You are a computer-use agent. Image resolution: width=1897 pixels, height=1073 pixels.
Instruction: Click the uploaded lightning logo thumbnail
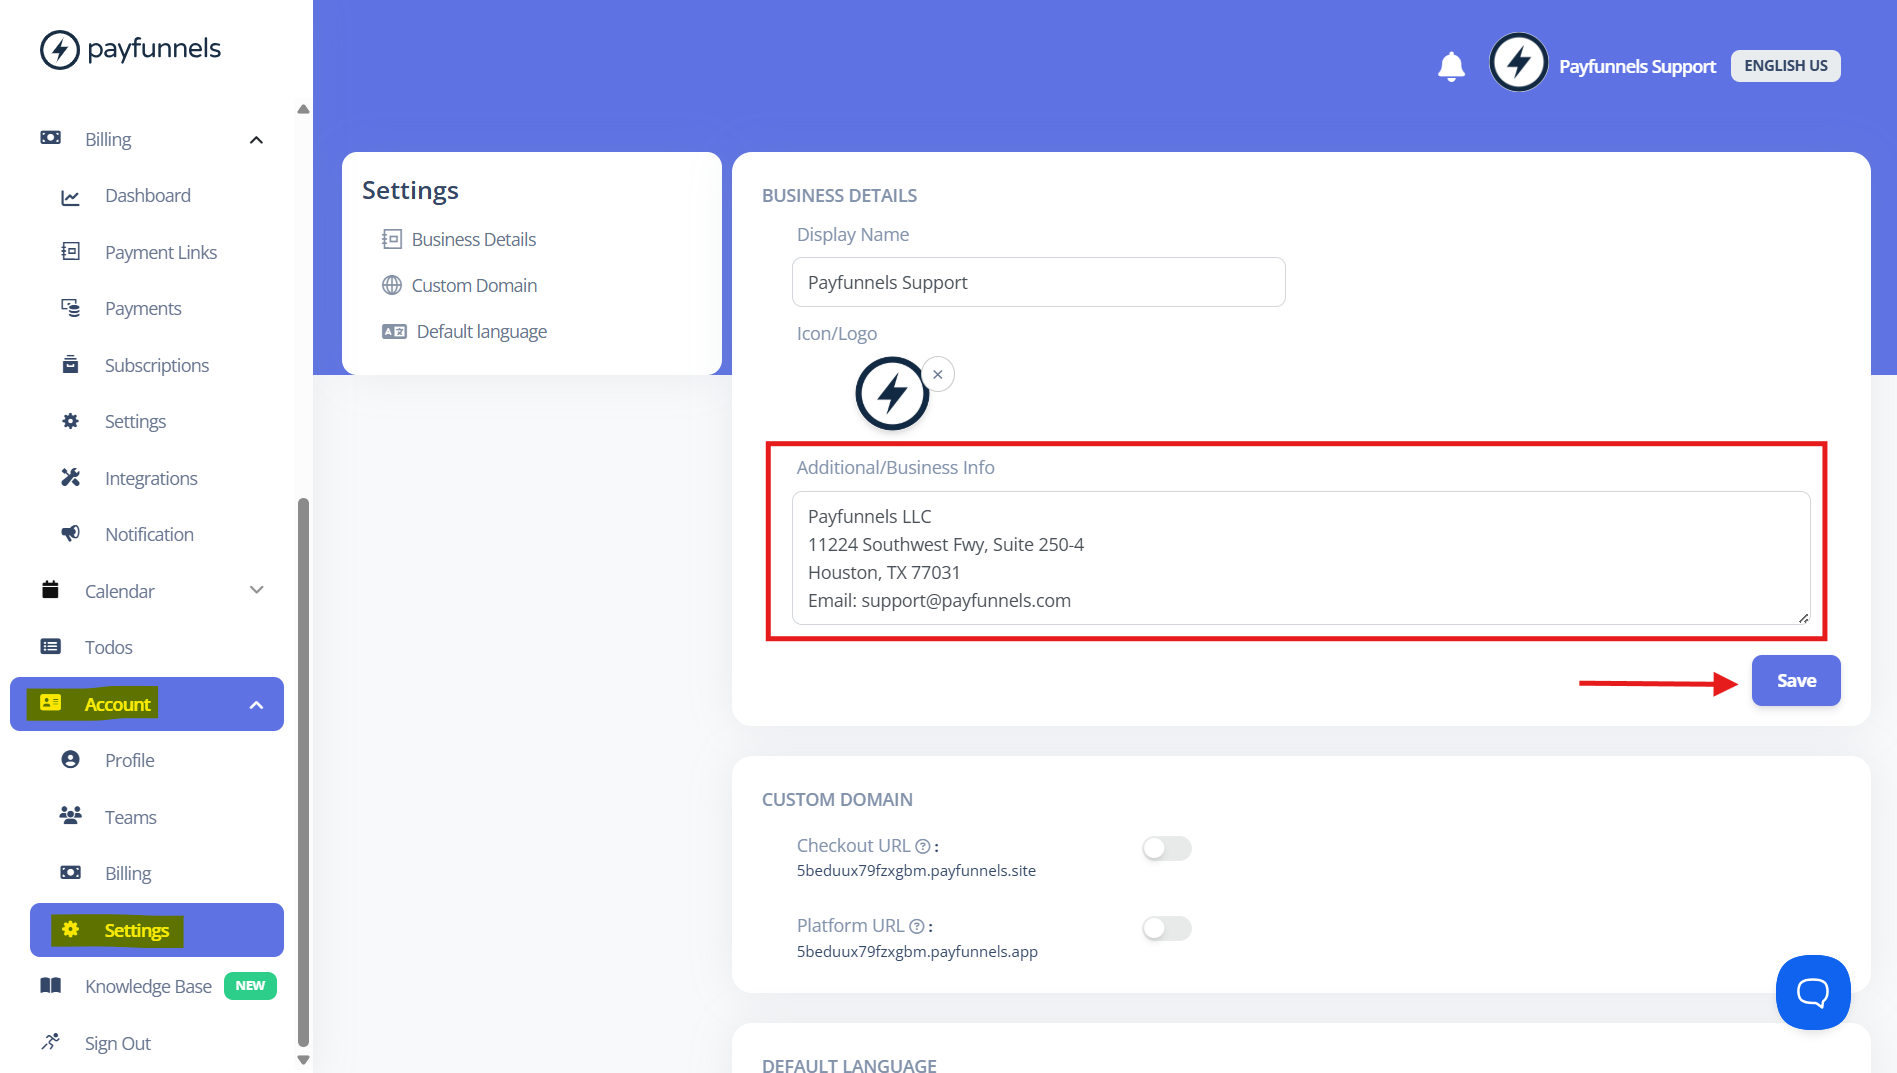tap(892, 394)
